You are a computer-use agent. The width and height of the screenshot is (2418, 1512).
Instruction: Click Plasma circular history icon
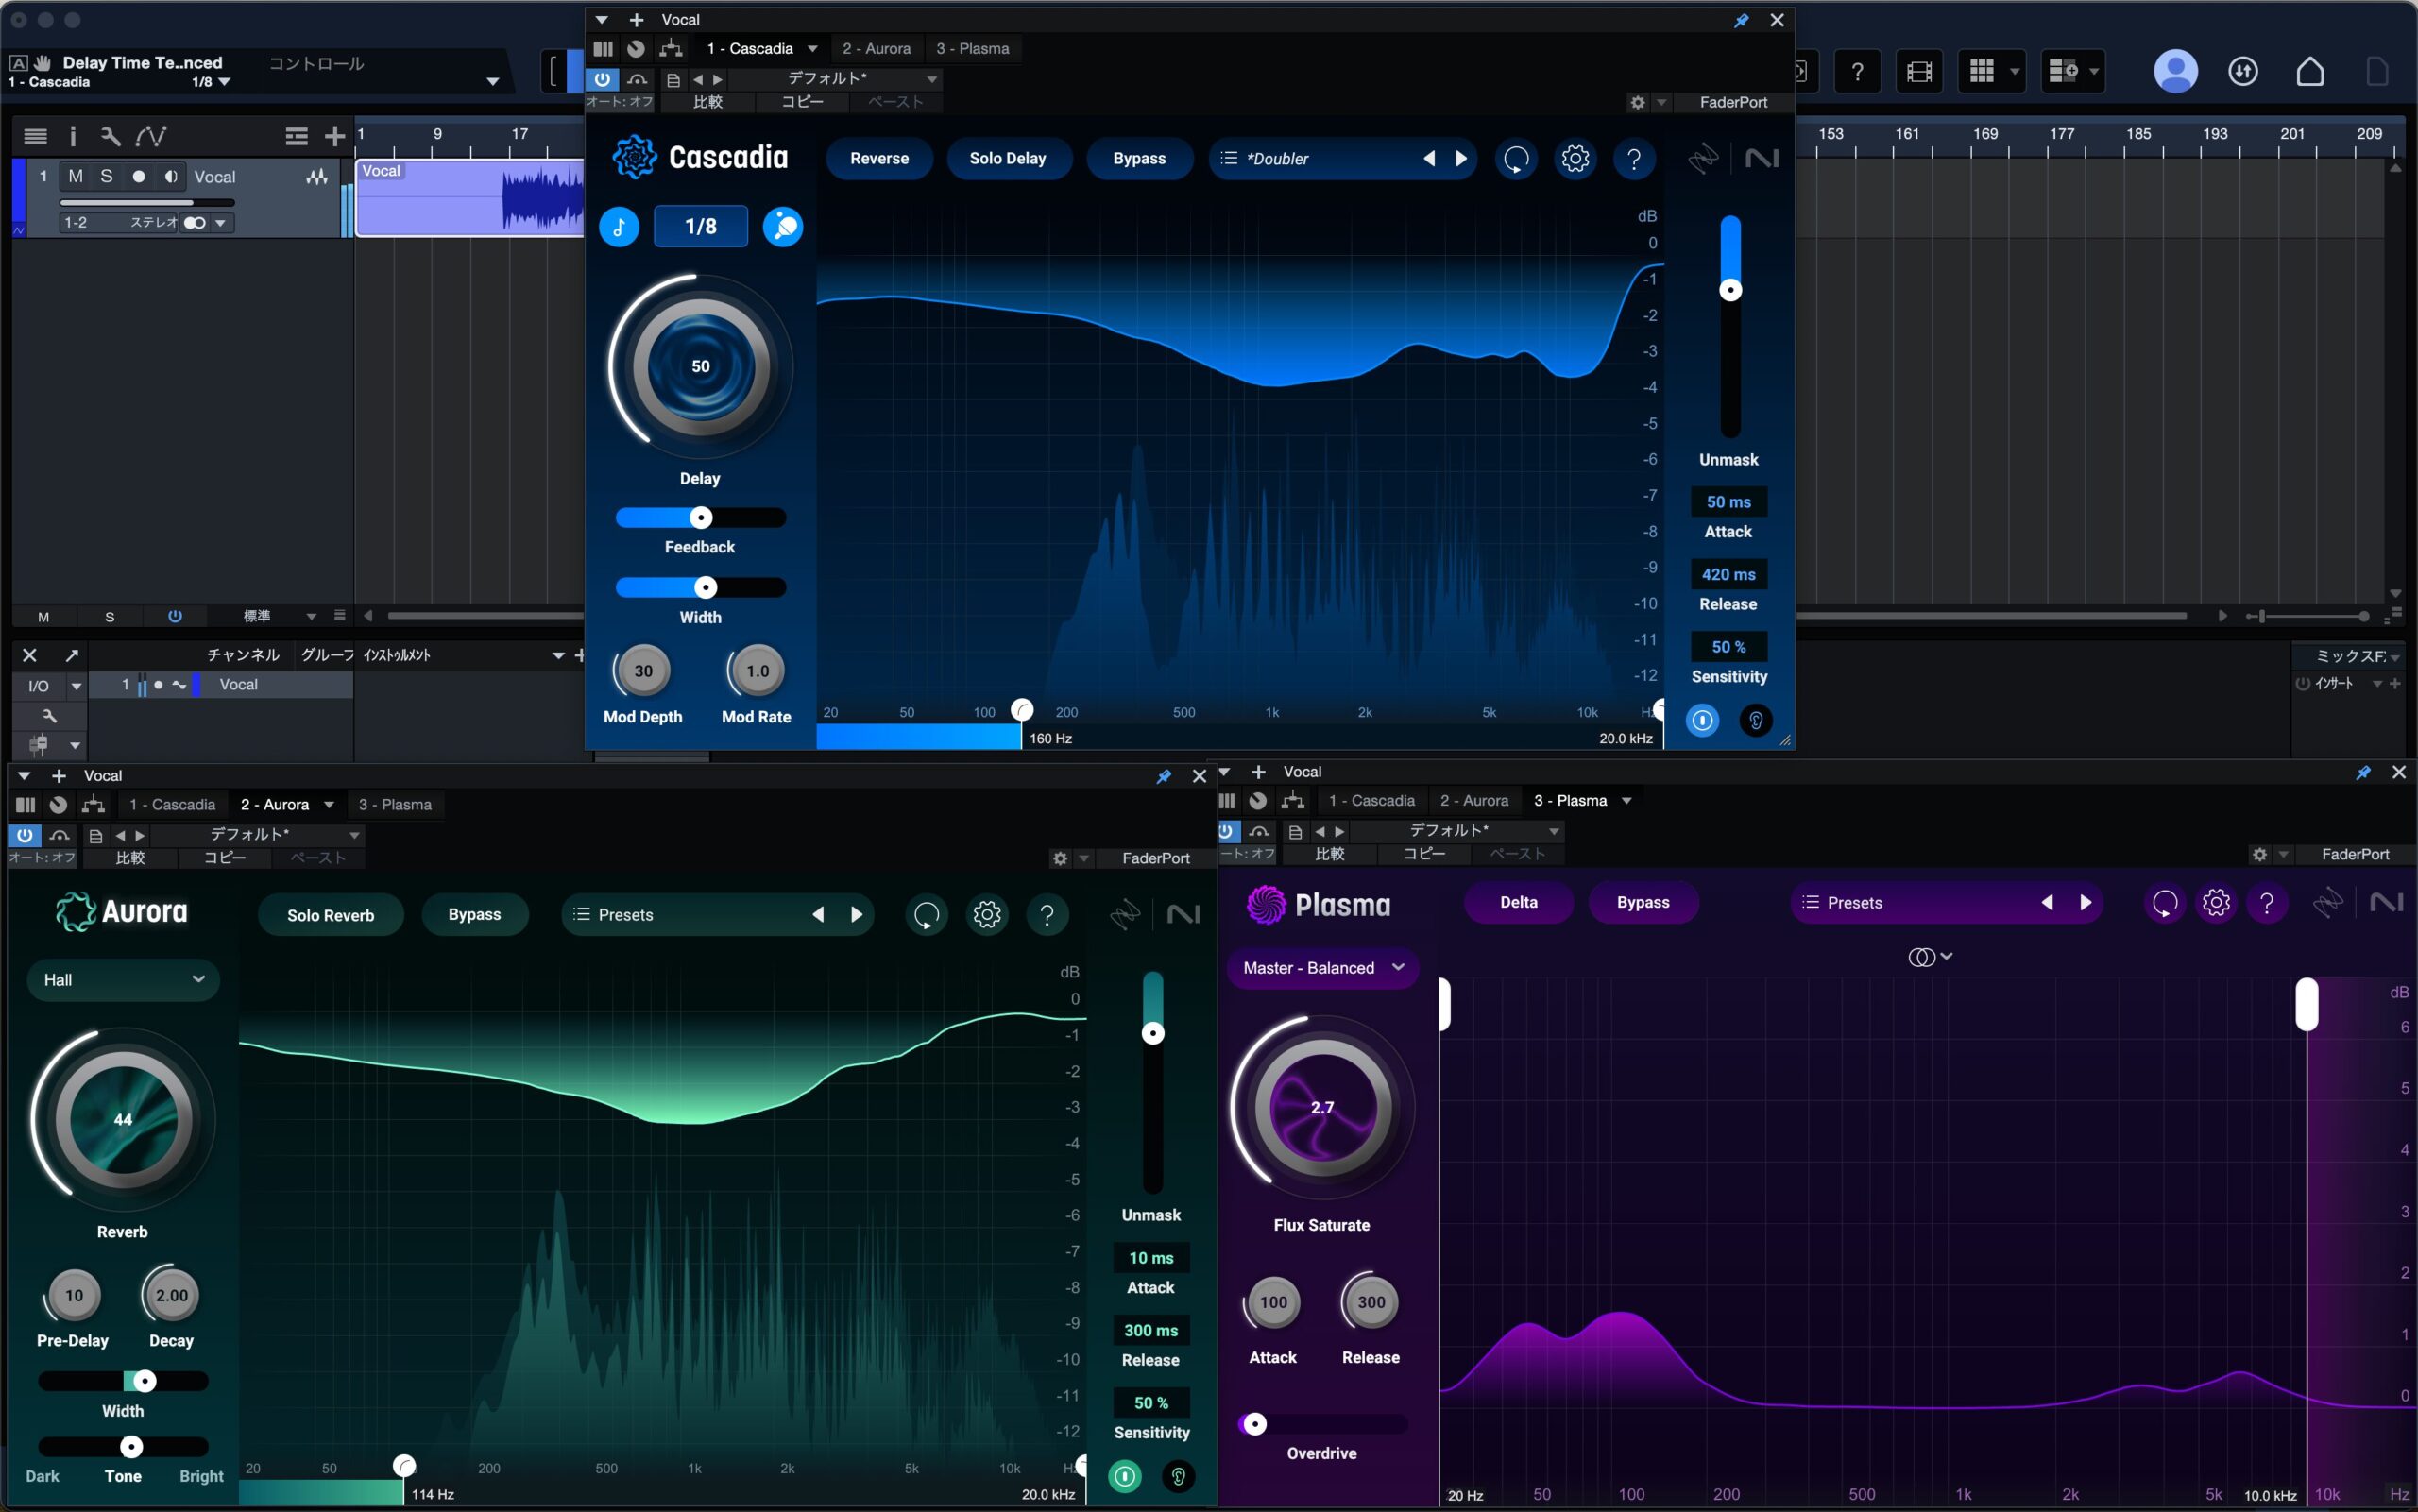point(2165,903)
